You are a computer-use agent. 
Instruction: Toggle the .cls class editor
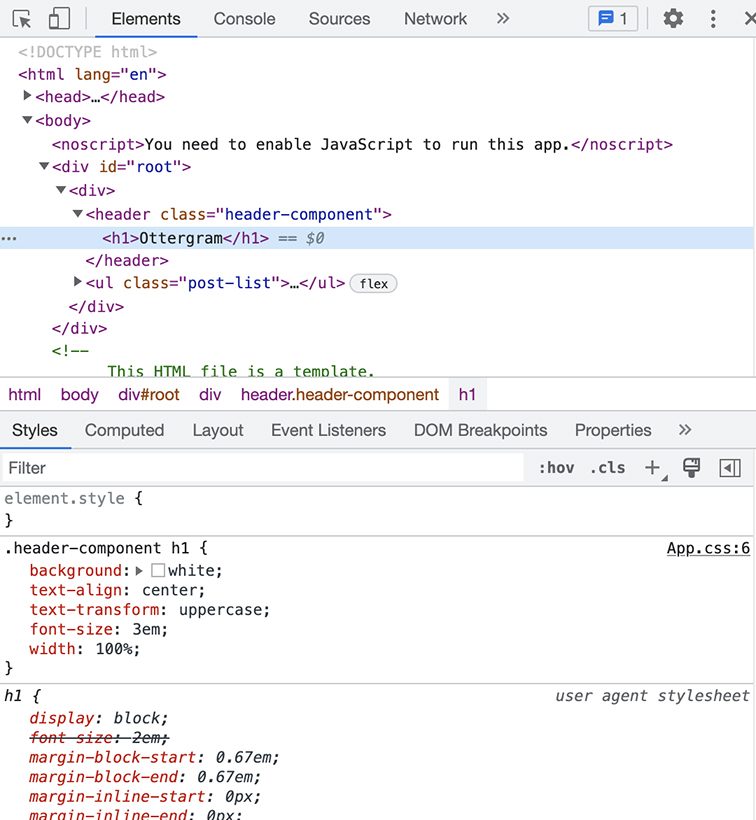(x=607, y=468)
